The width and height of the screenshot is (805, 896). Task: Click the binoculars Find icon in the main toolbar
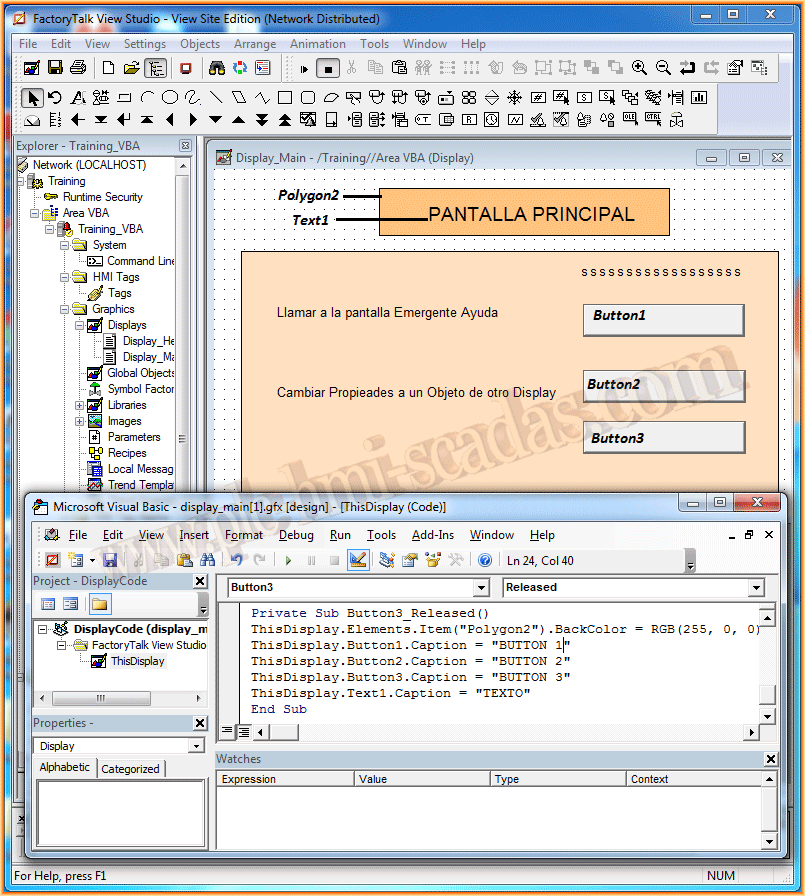tap(216, 68)
